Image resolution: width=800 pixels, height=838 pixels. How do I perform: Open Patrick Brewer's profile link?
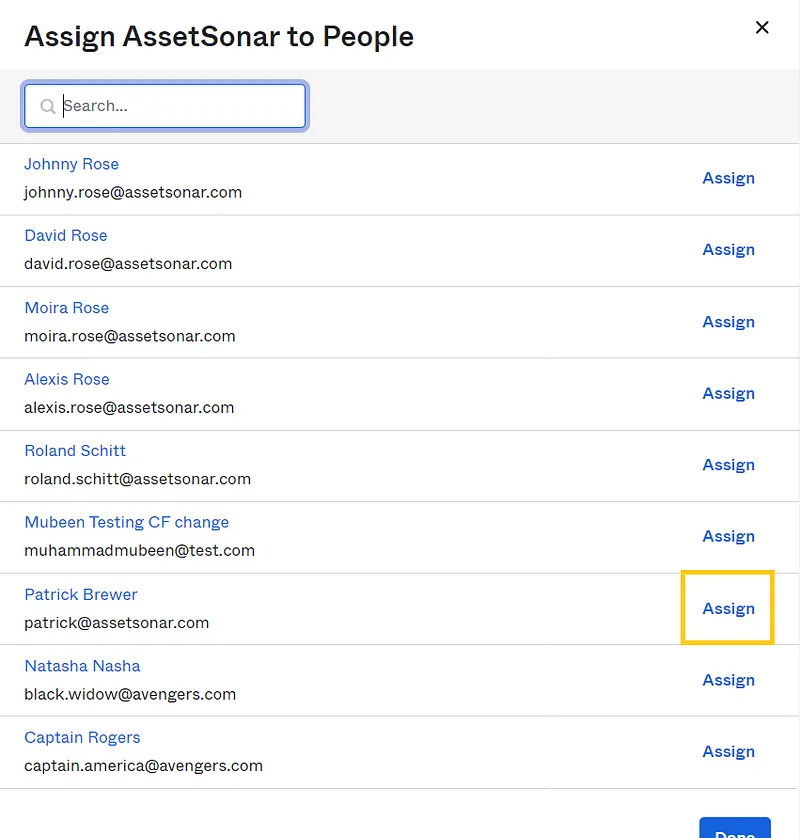(x=81, y=594)
